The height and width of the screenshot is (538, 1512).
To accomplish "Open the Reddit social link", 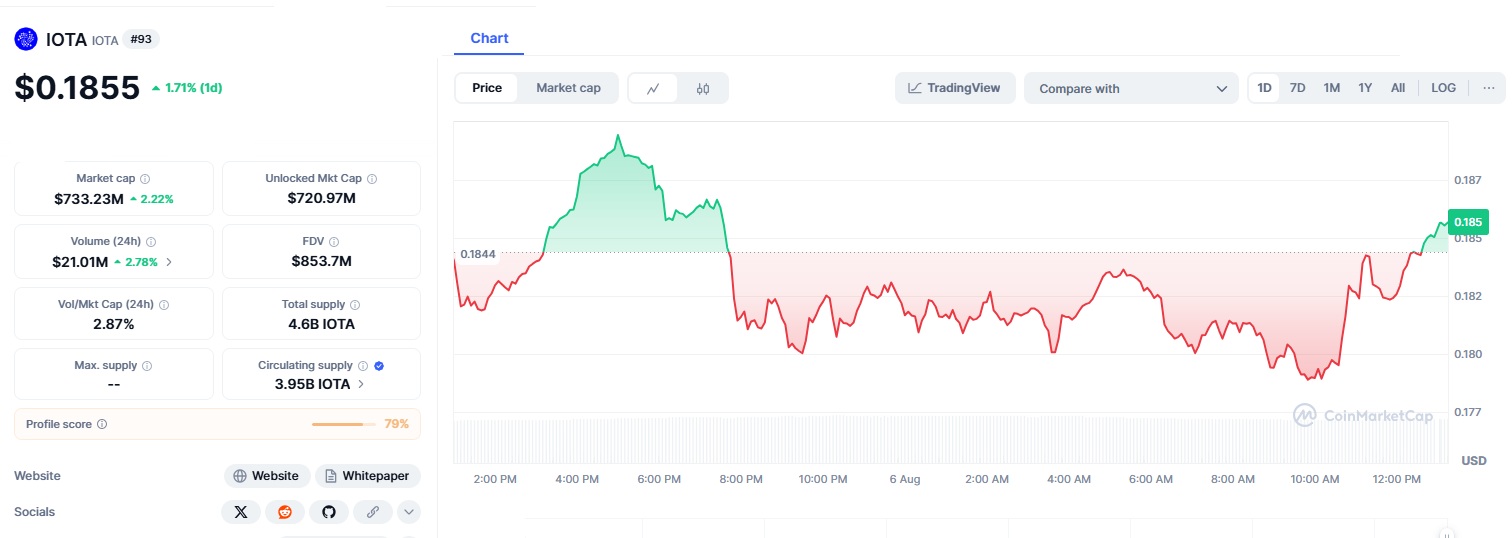I will click(x=285, y=512).
